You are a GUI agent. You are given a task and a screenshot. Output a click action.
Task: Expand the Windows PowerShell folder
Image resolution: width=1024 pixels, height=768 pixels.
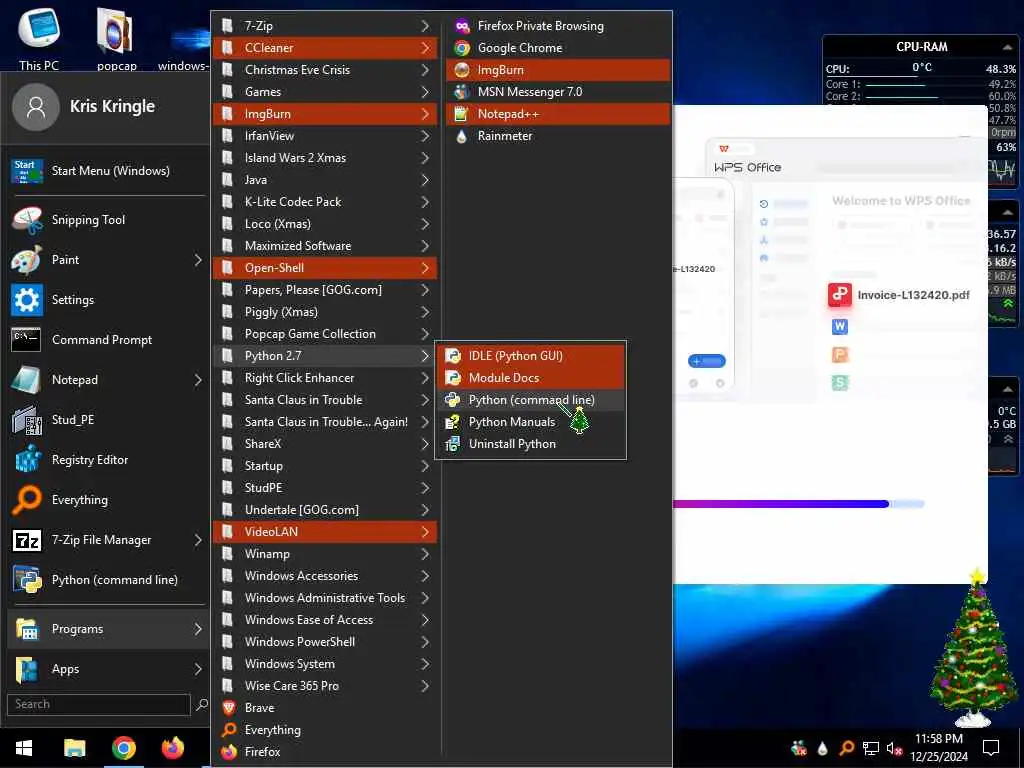325,642
